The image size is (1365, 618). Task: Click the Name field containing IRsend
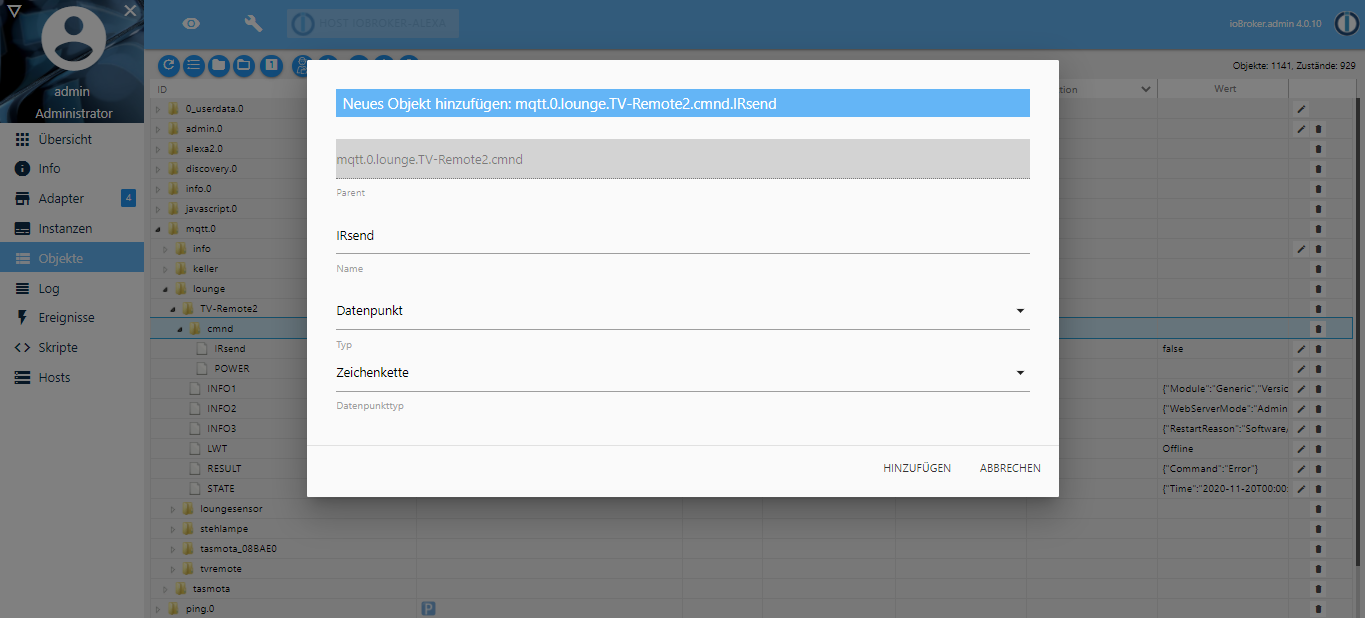[683, 236]
